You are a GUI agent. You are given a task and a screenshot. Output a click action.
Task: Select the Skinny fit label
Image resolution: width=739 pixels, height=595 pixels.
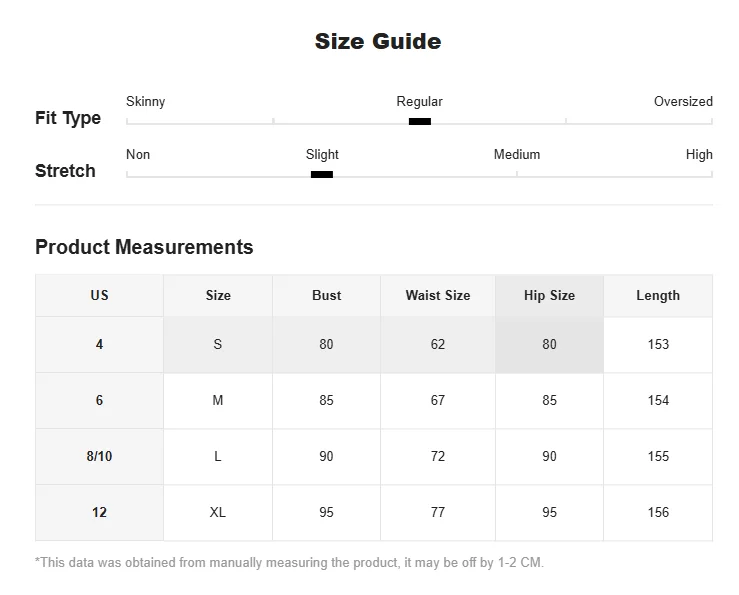[x=146, y=101]
